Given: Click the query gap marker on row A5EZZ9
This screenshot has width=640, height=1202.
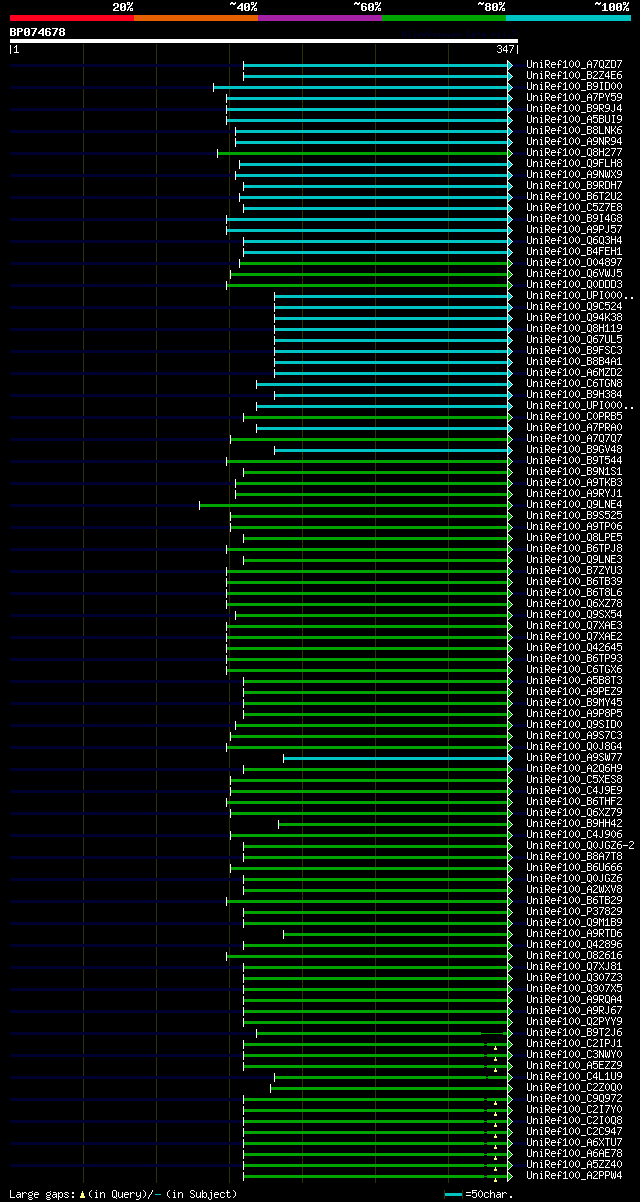Looking at the screenshot, I should [x=495, y=1069].
